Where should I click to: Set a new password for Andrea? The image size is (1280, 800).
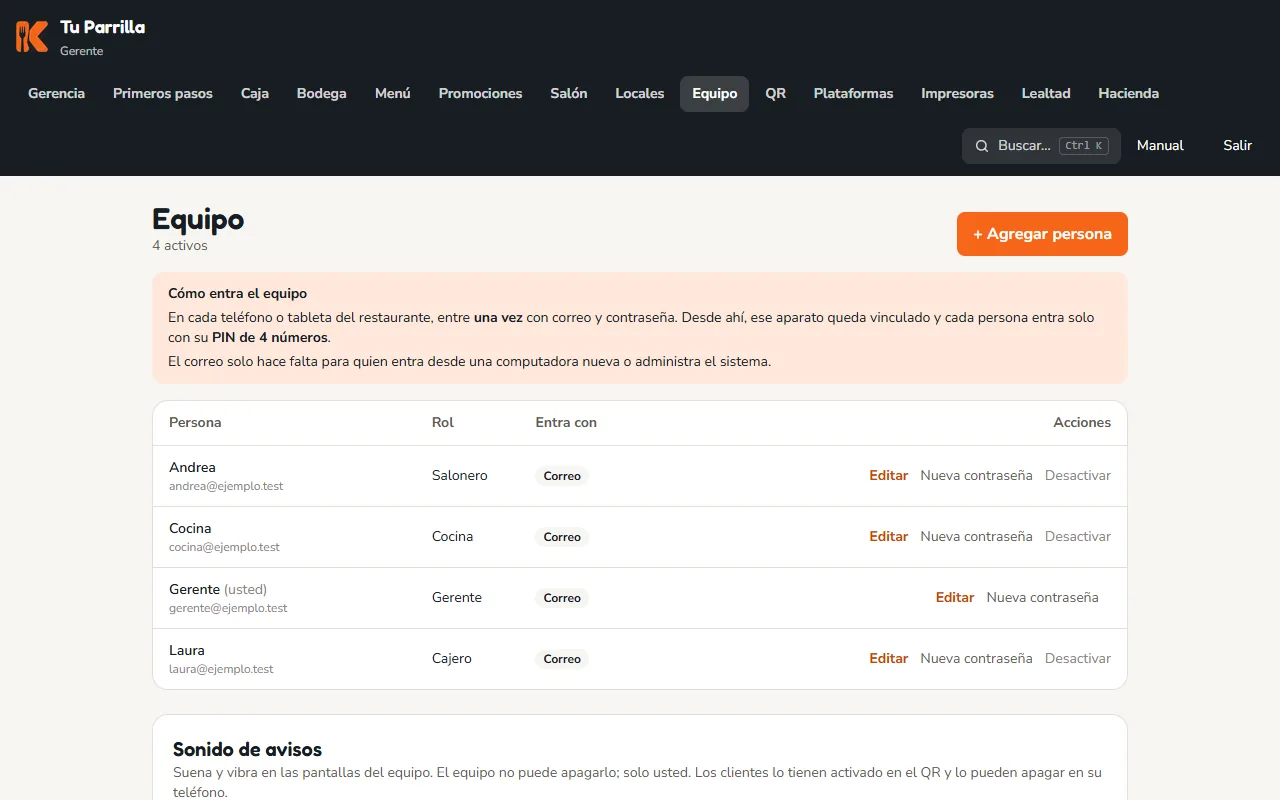(976, 476)
